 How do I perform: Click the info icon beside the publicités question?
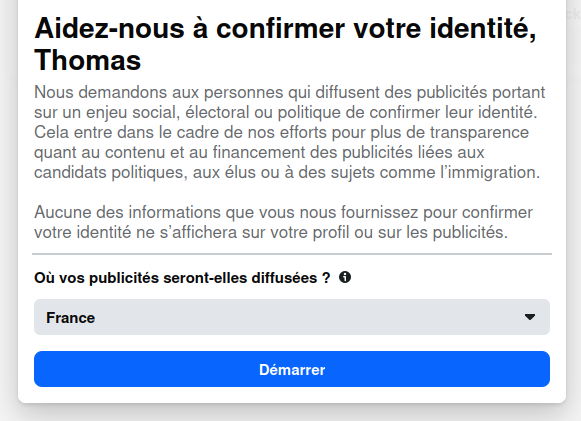(345, 277)
